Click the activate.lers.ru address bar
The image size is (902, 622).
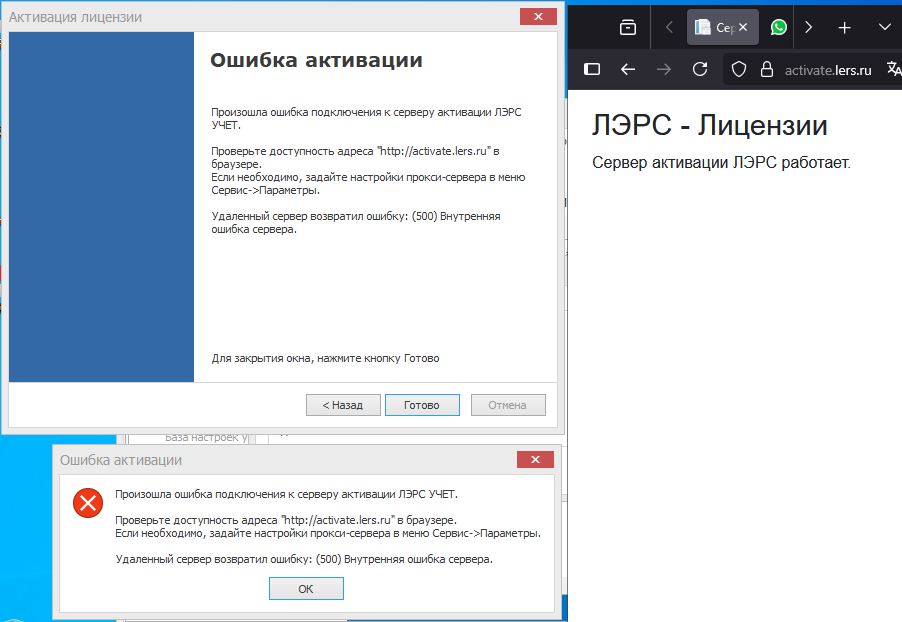click(828, 70)
